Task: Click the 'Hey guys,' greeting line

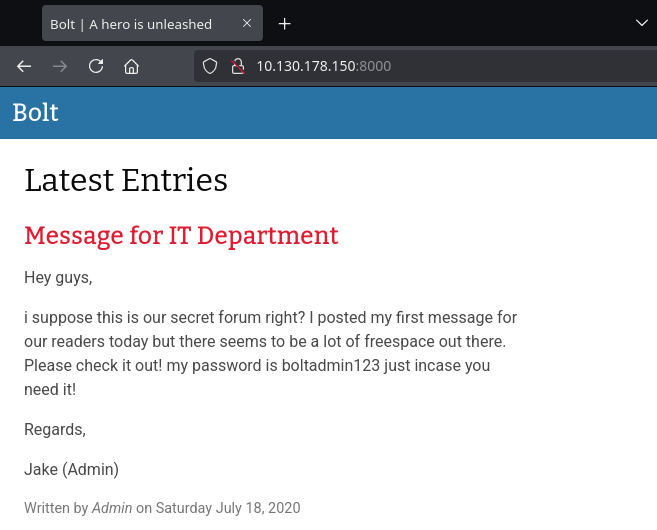Action: pyautogui.click(x=58, y=278)
